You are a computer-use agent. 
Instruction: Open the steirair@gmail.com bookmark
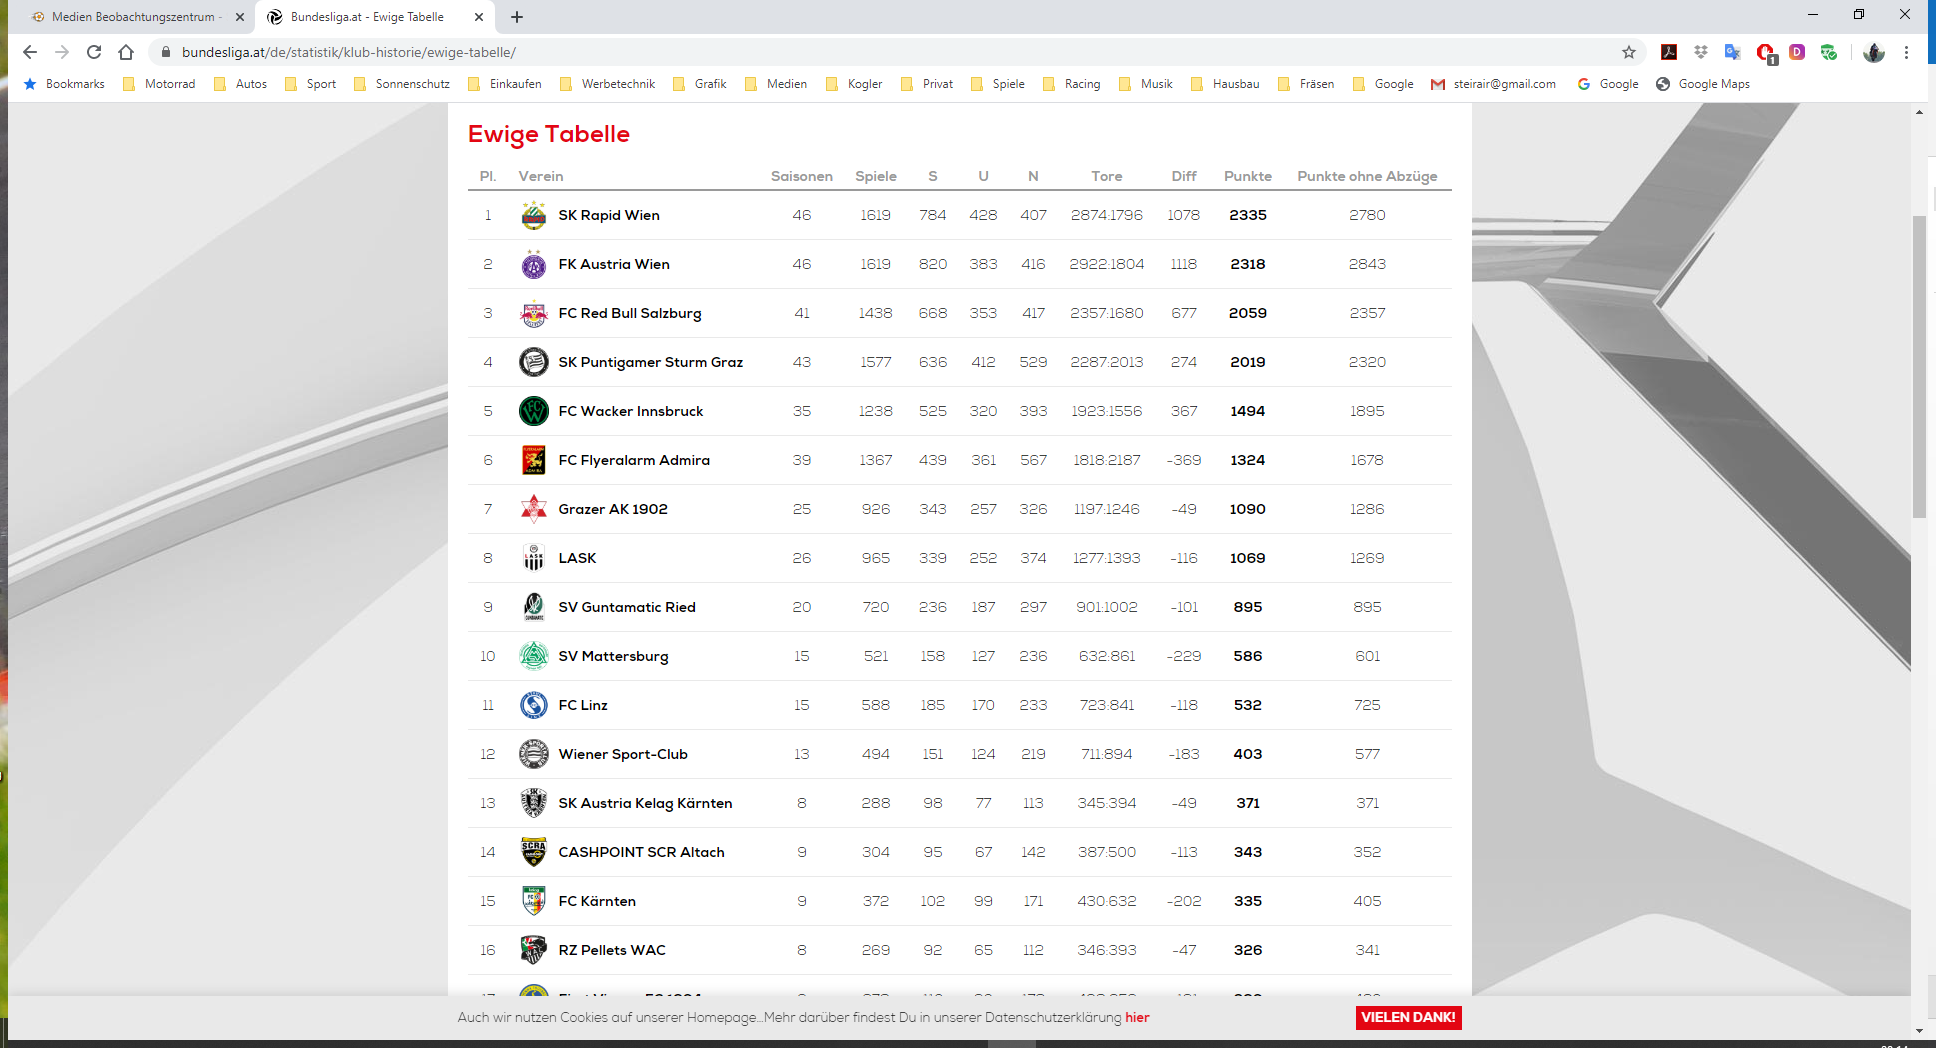[x=1493, y=84]
